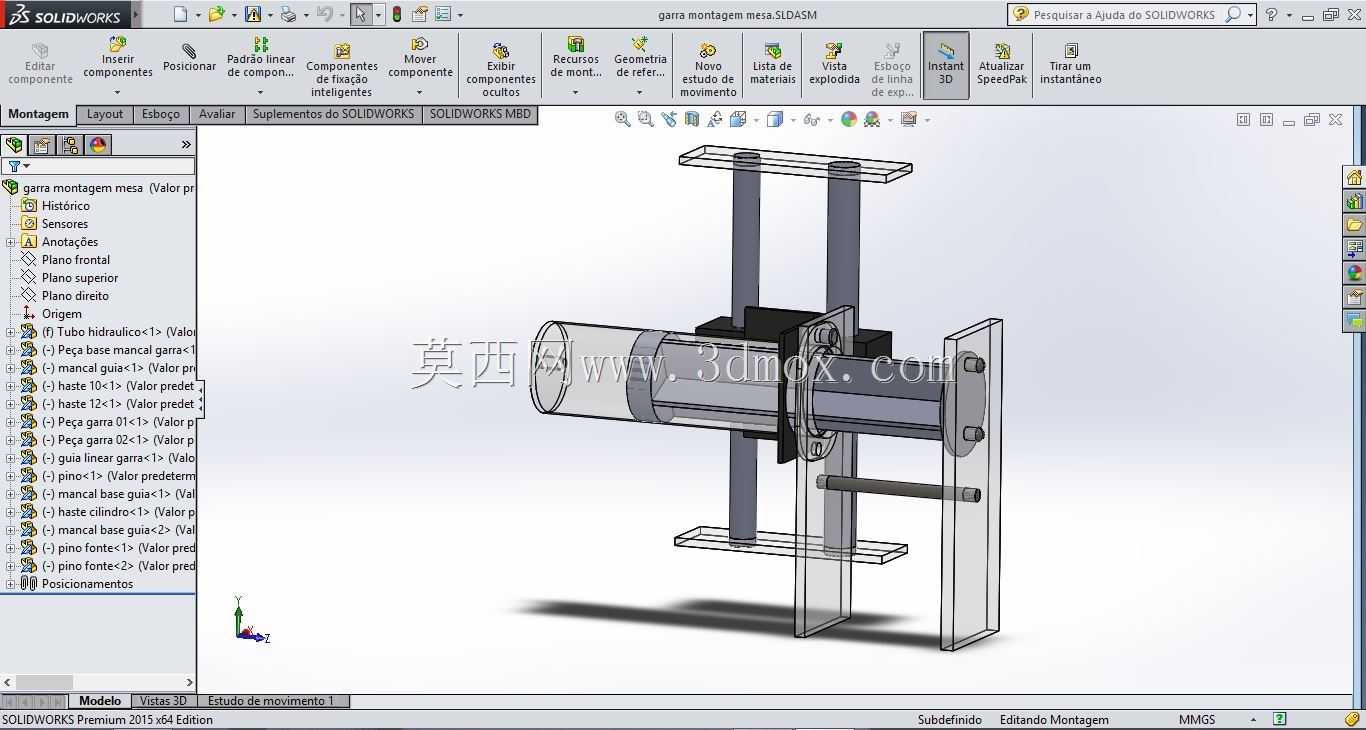This screenshot has width=1366, height=730.
Task: Click the status bar help question icon
Action: point(1279,719)
